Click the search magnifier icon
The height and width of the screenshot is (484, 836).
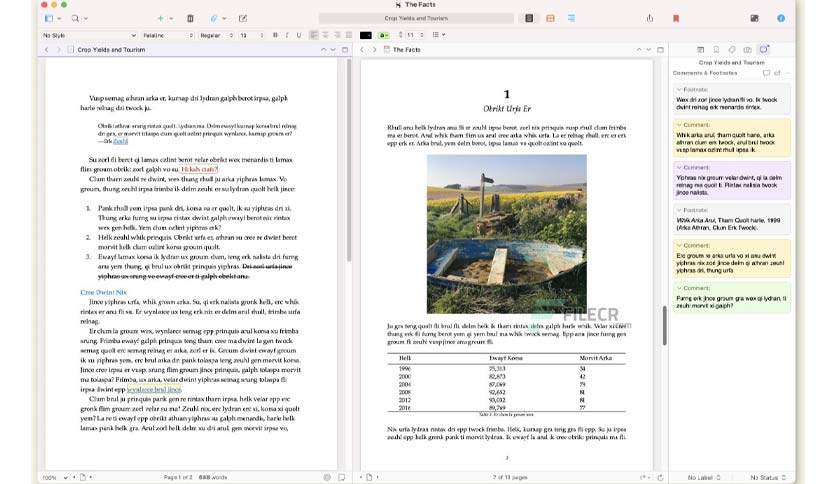75,18
